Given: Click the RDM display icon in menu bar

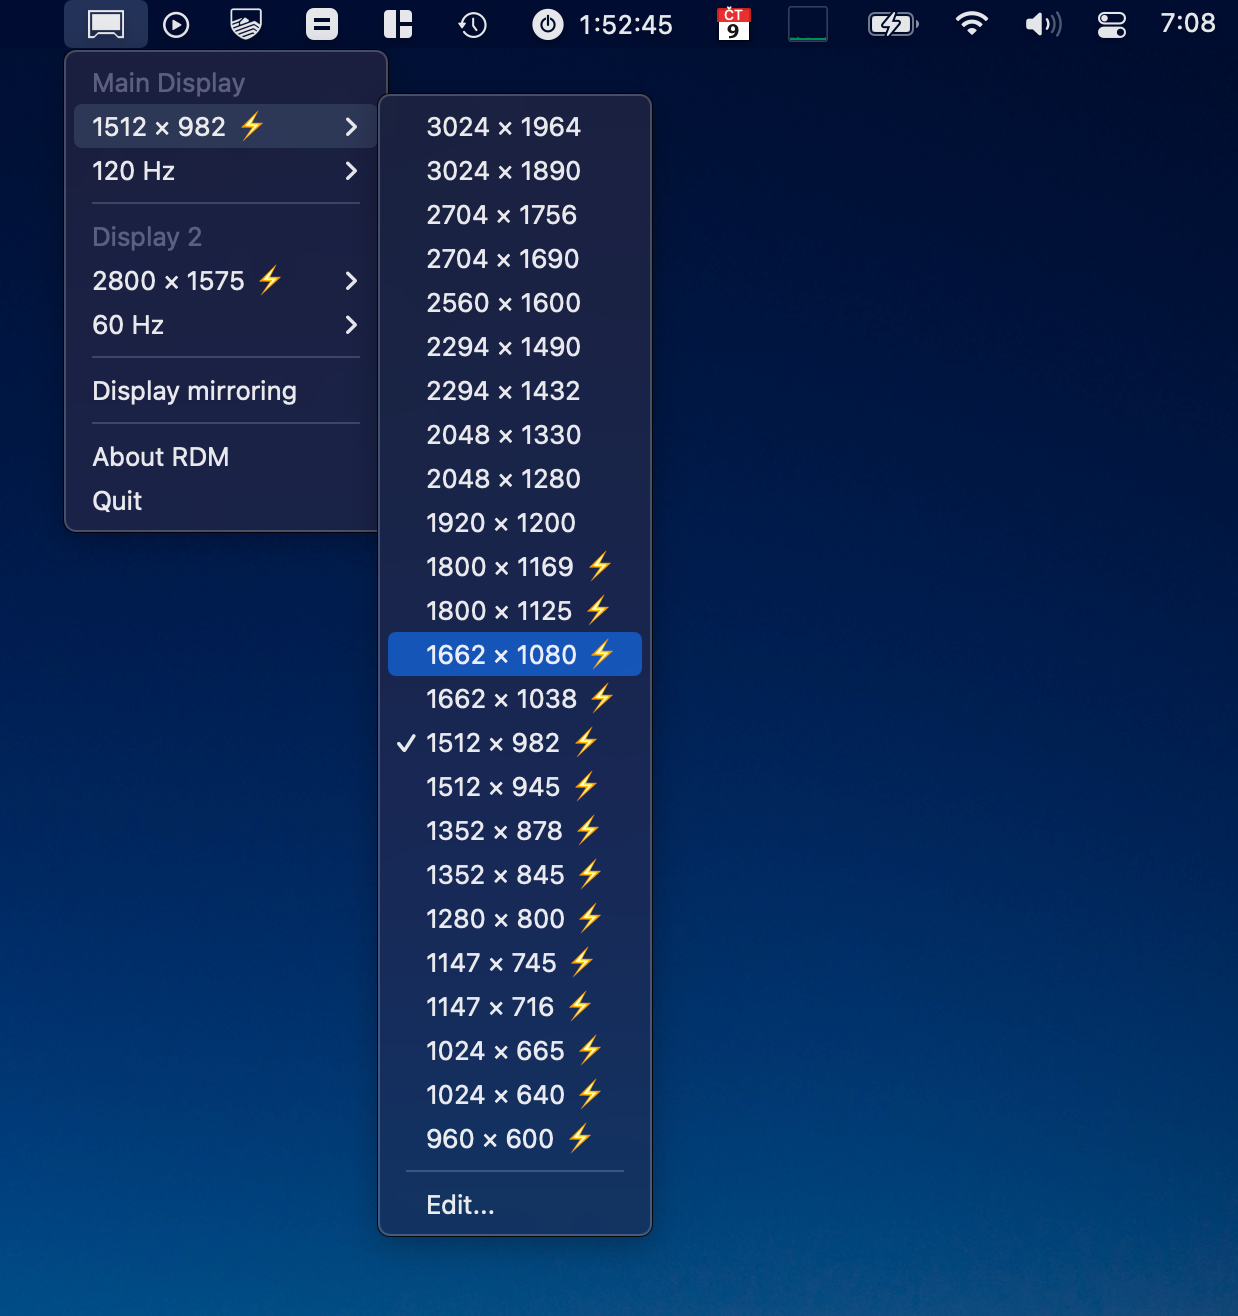Looking at the screenshot, I should click(106, 24).
